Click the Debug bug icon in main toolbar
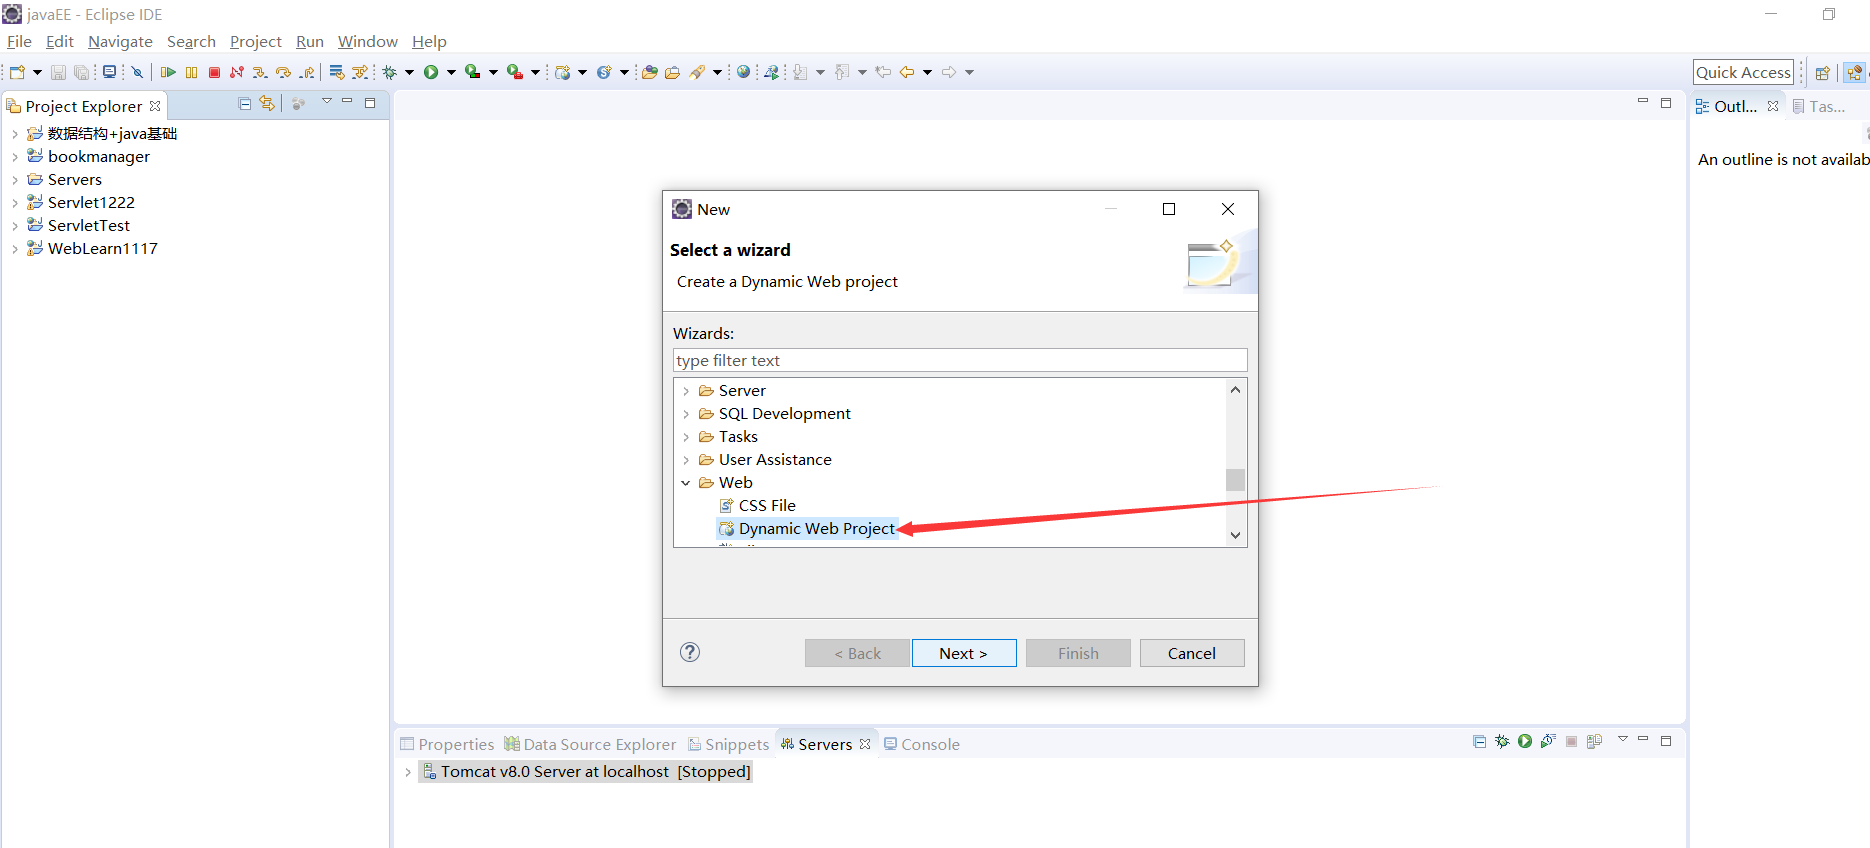This screenshot has width=1870, height=848. point(390,72)
